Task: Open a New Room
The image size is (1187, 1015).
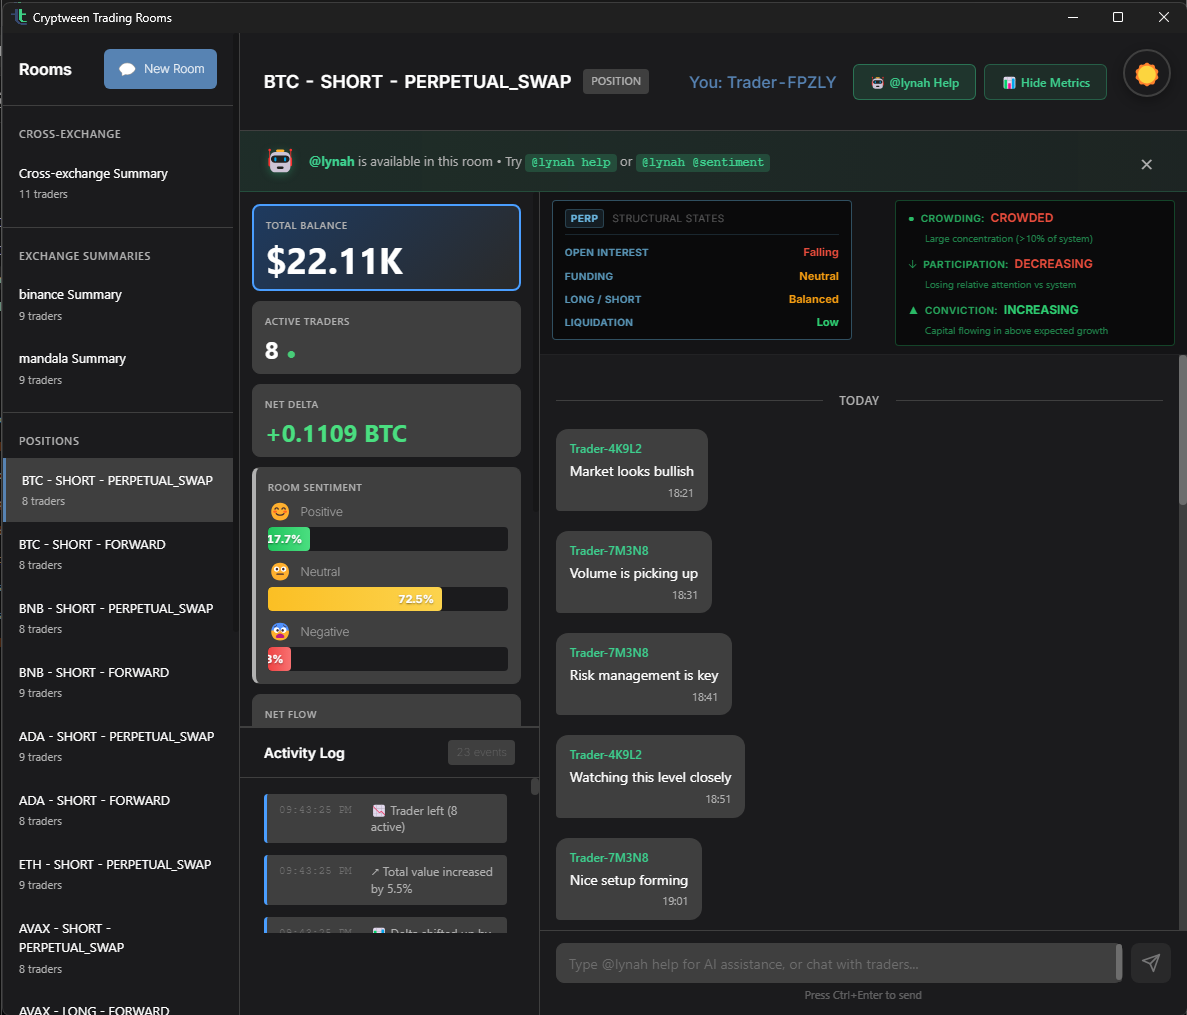Action: point(160,69)
